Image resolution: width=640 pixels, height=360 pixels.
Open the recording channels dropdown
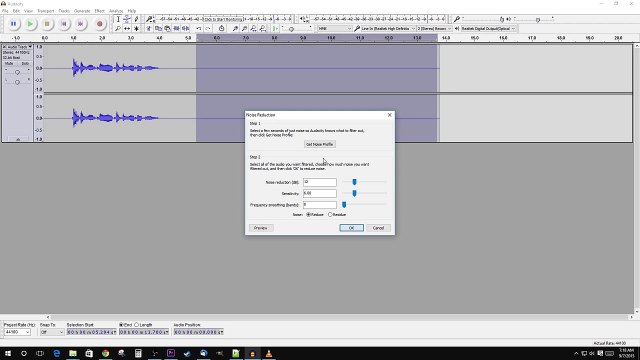coord(434,29)
